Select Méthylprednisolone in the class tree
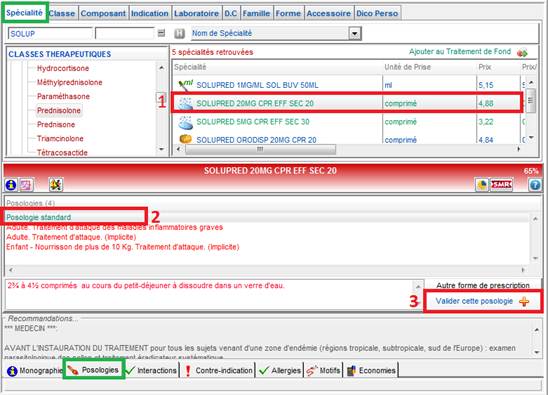 pyautogui.click(x=70, y=82)
